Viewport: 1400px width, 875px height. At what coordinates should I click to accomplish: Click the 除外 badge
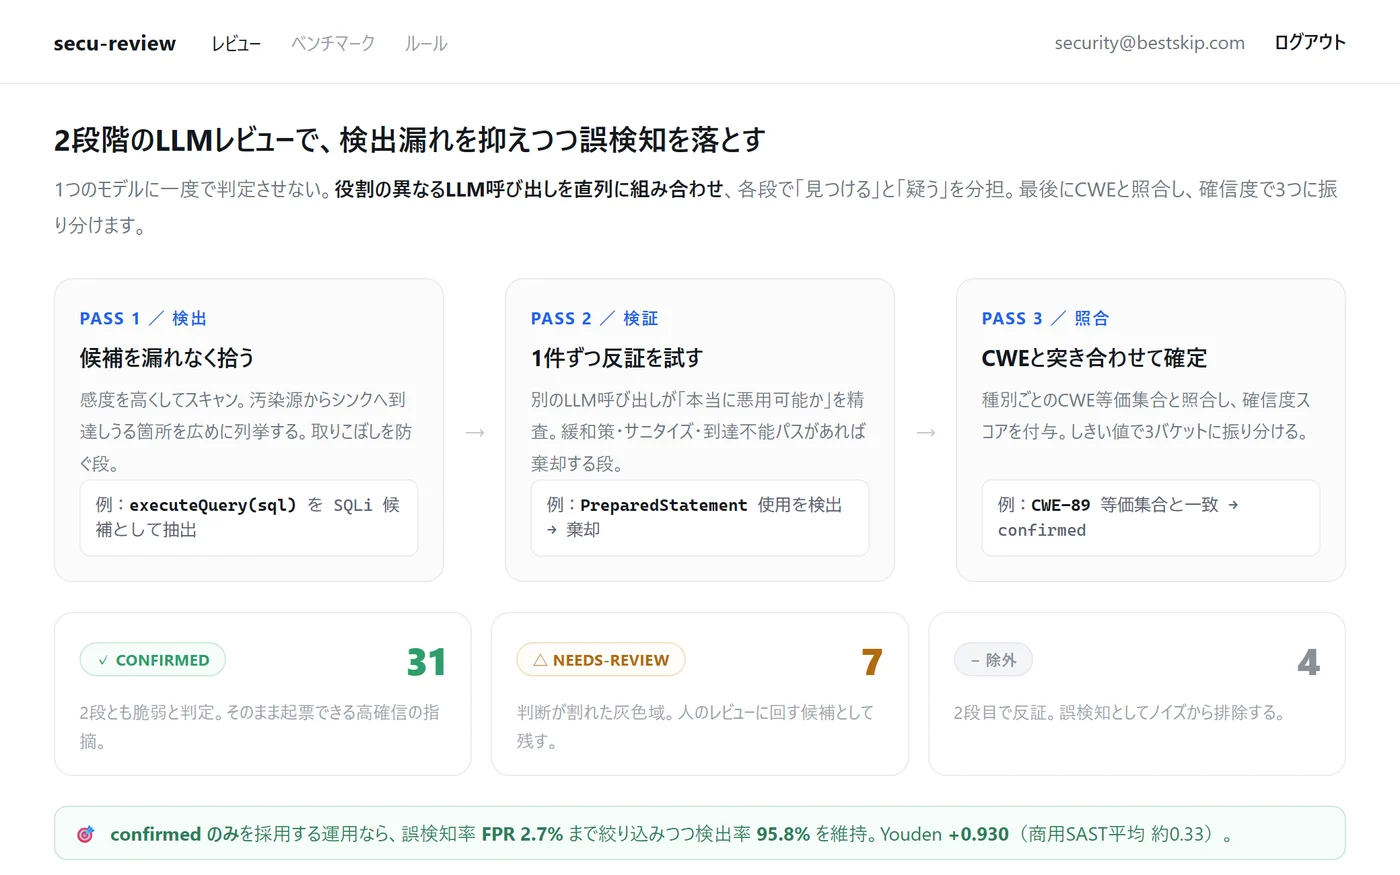(993, 660)
